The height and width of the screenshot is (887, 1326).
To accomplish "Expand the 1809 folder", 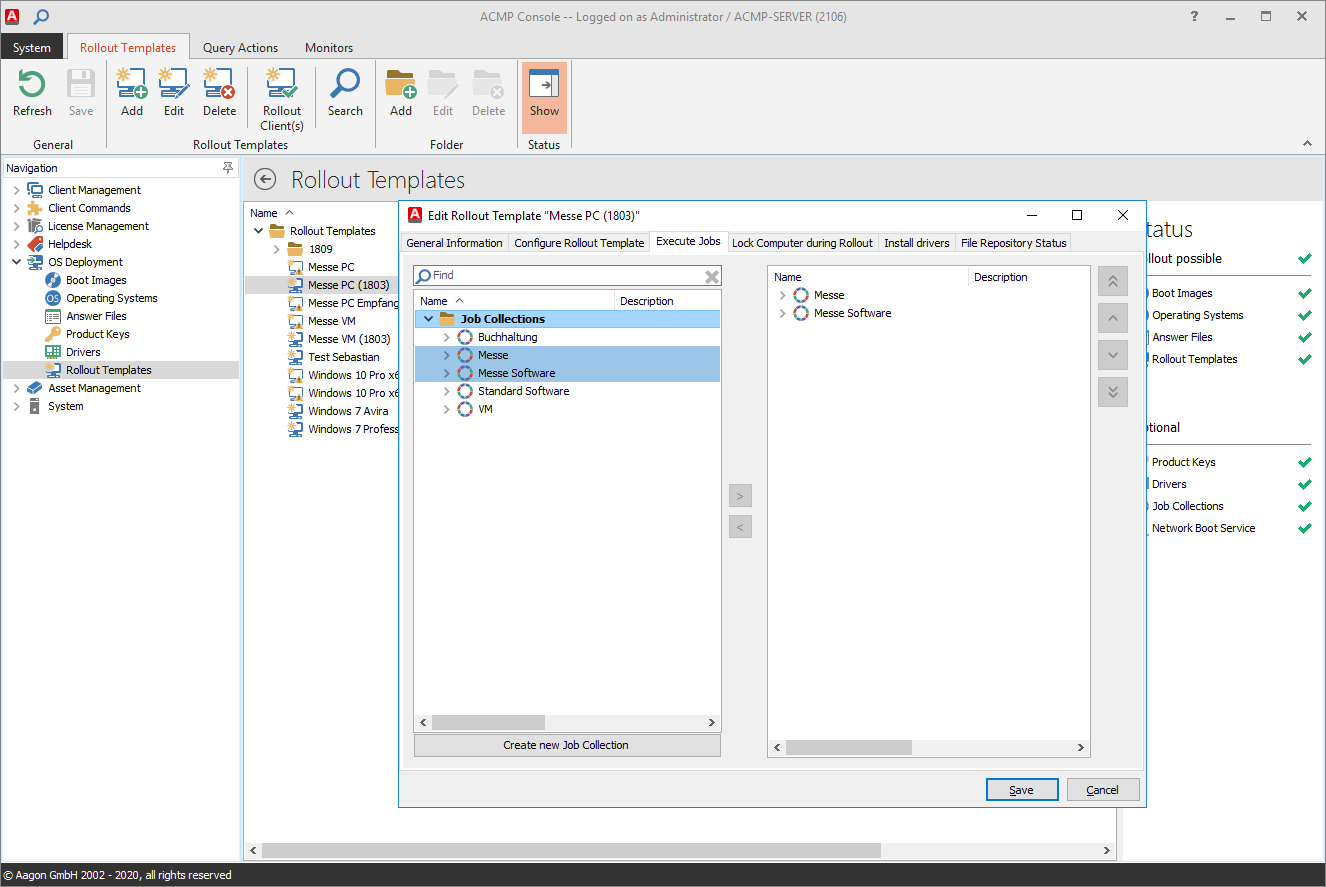I will (x=277, y=249).
